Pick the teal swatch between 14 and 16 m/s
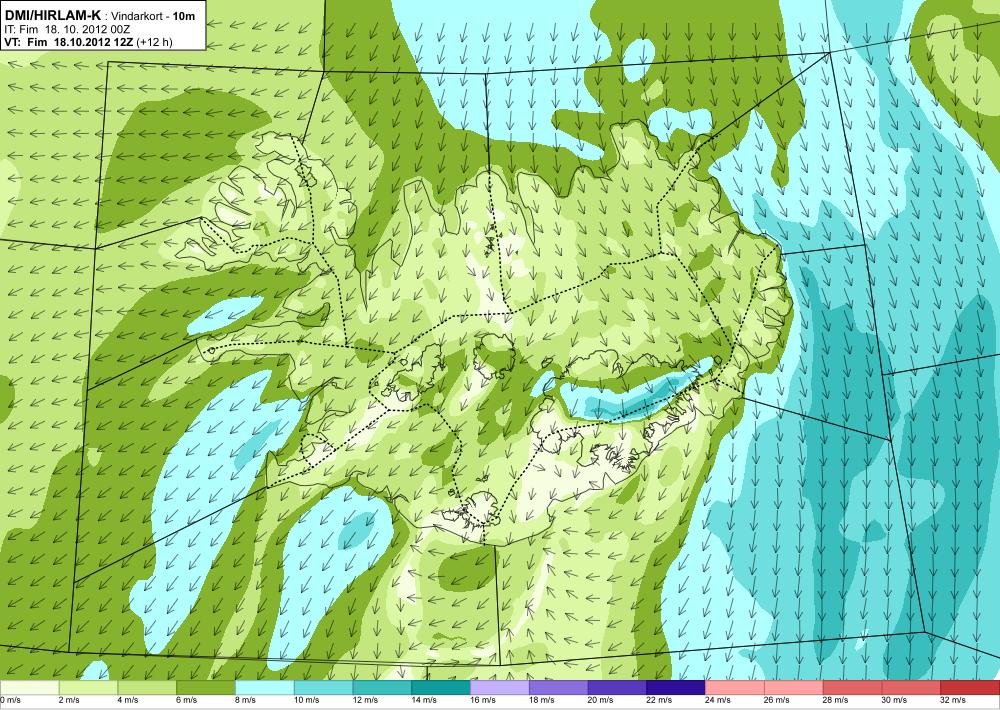This screenshot has width=1000, height=710. pos(440,687)
